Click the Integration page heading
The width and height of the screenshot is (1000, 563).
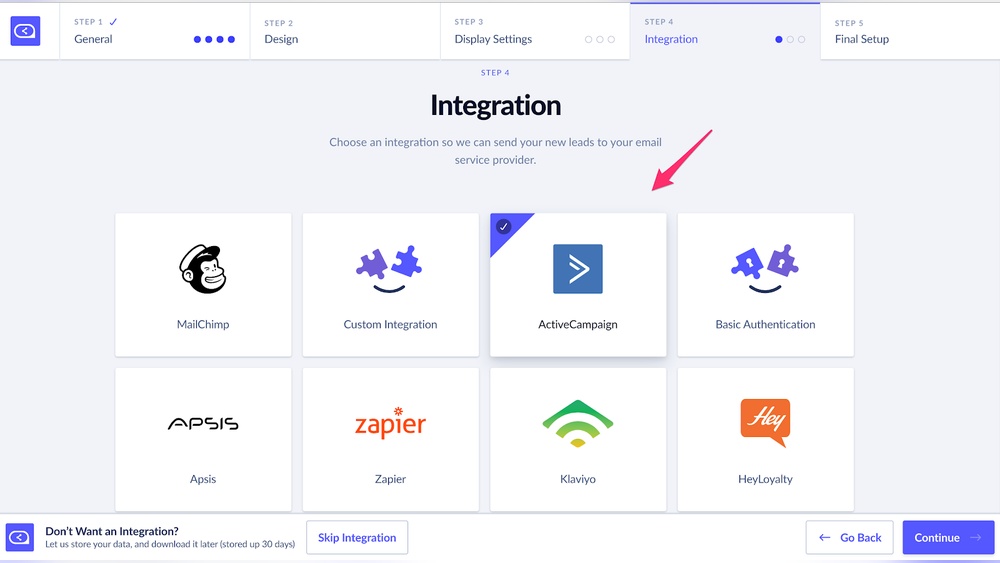pos(496,106)
